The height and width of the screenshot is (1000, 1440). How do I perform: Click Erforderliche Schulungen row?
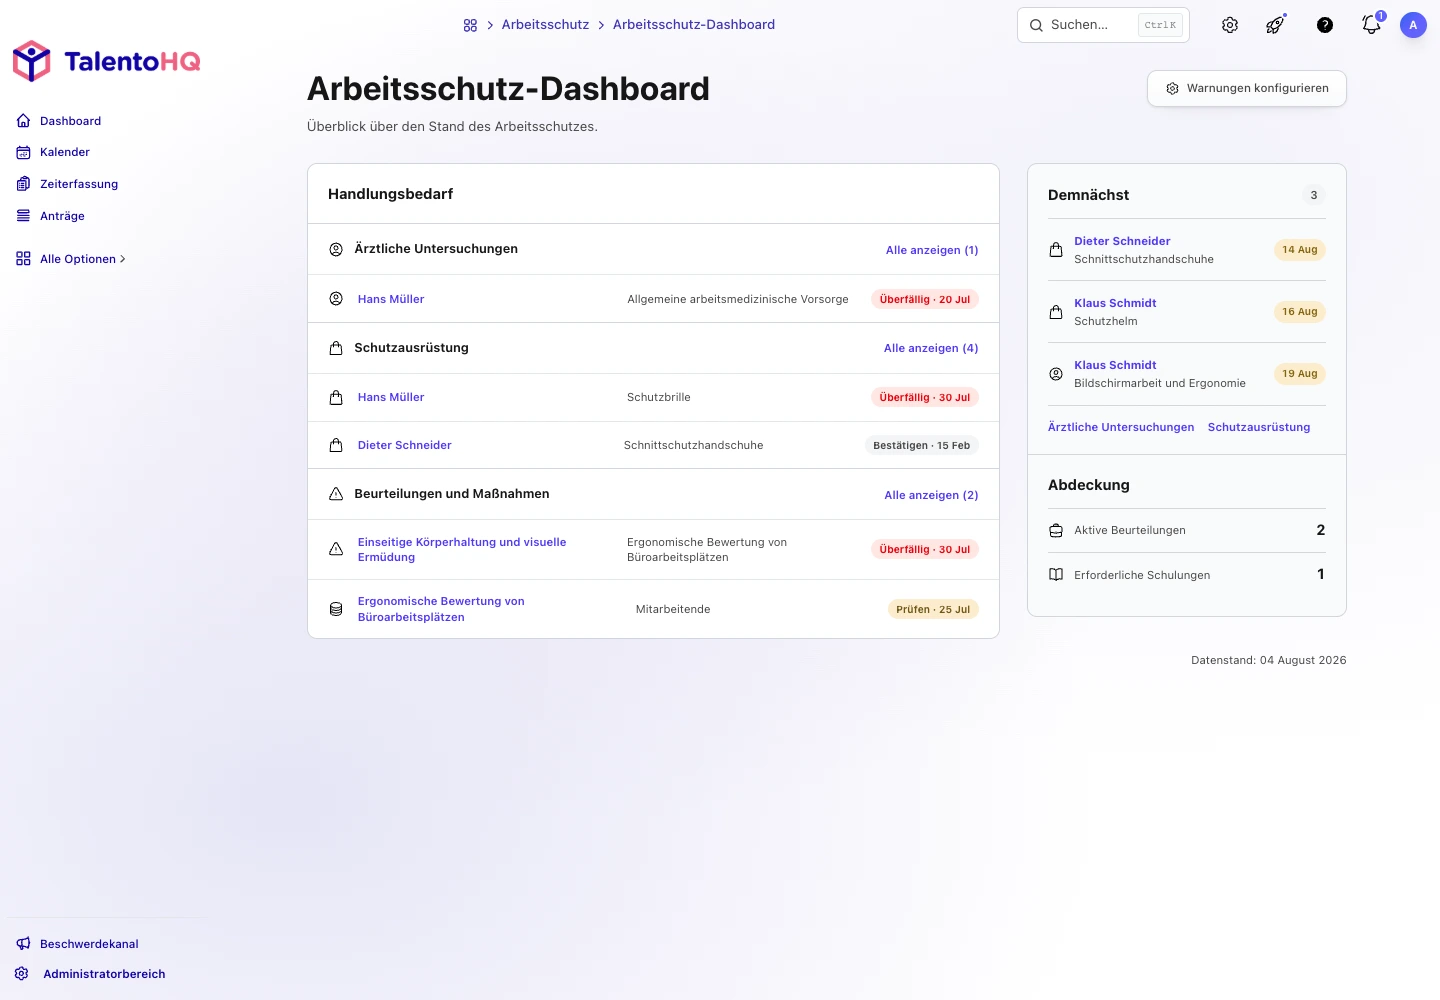pyautogui.click(x=1187, y=575)
